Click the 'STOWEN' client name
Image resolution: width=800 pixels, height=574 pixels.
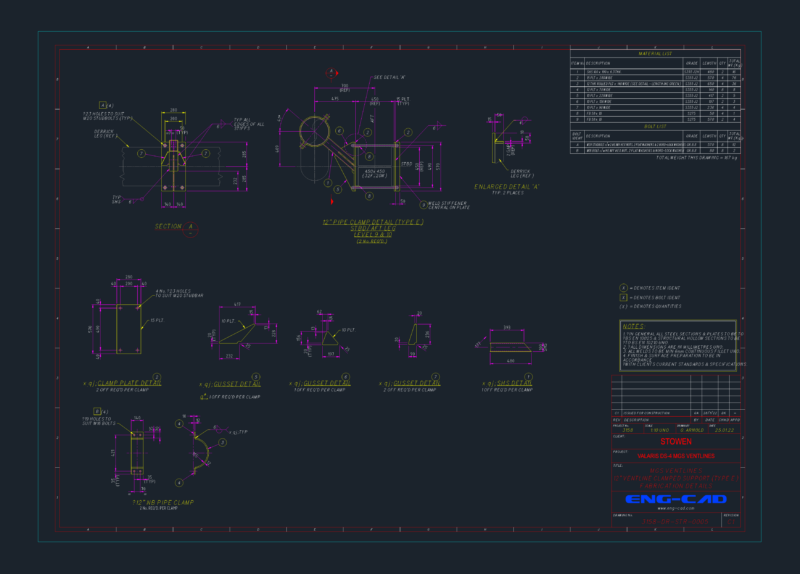pos(676,442)
